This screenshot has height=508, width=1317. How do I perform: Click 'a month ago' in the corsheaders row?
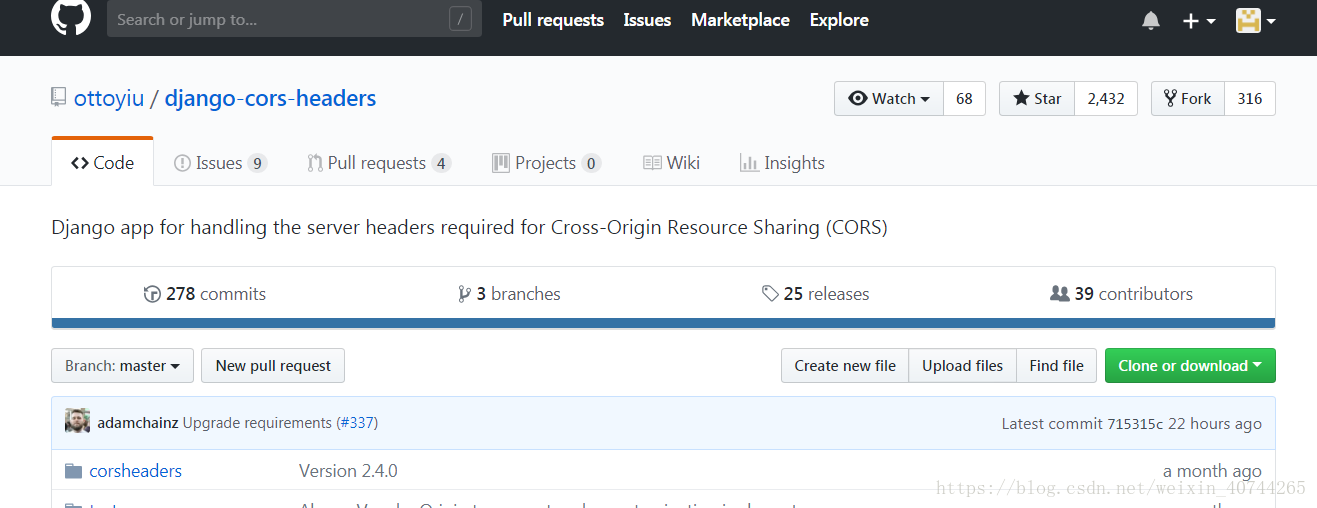1212,471
